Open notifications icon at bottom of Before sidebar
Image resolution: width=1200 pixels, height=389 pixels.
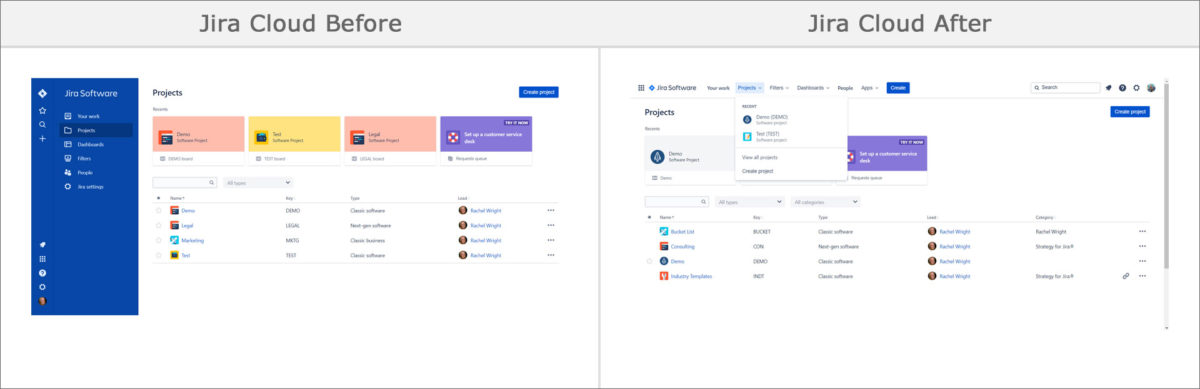pyautogui.click(x=42, y=245)
